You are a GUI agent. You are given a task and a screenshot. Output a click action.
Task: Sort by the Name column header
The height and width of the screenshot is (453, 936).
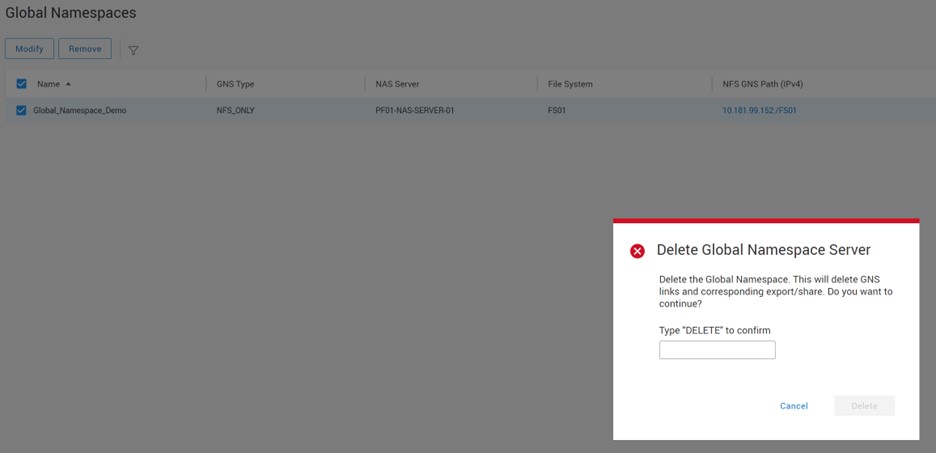coord(48,84)
